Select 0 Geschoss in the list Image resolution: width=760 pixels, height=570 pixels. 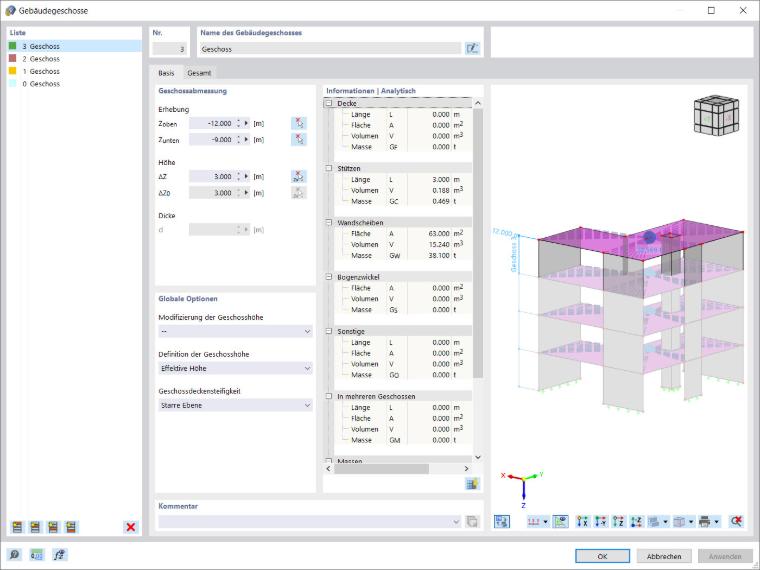(74, 84)
